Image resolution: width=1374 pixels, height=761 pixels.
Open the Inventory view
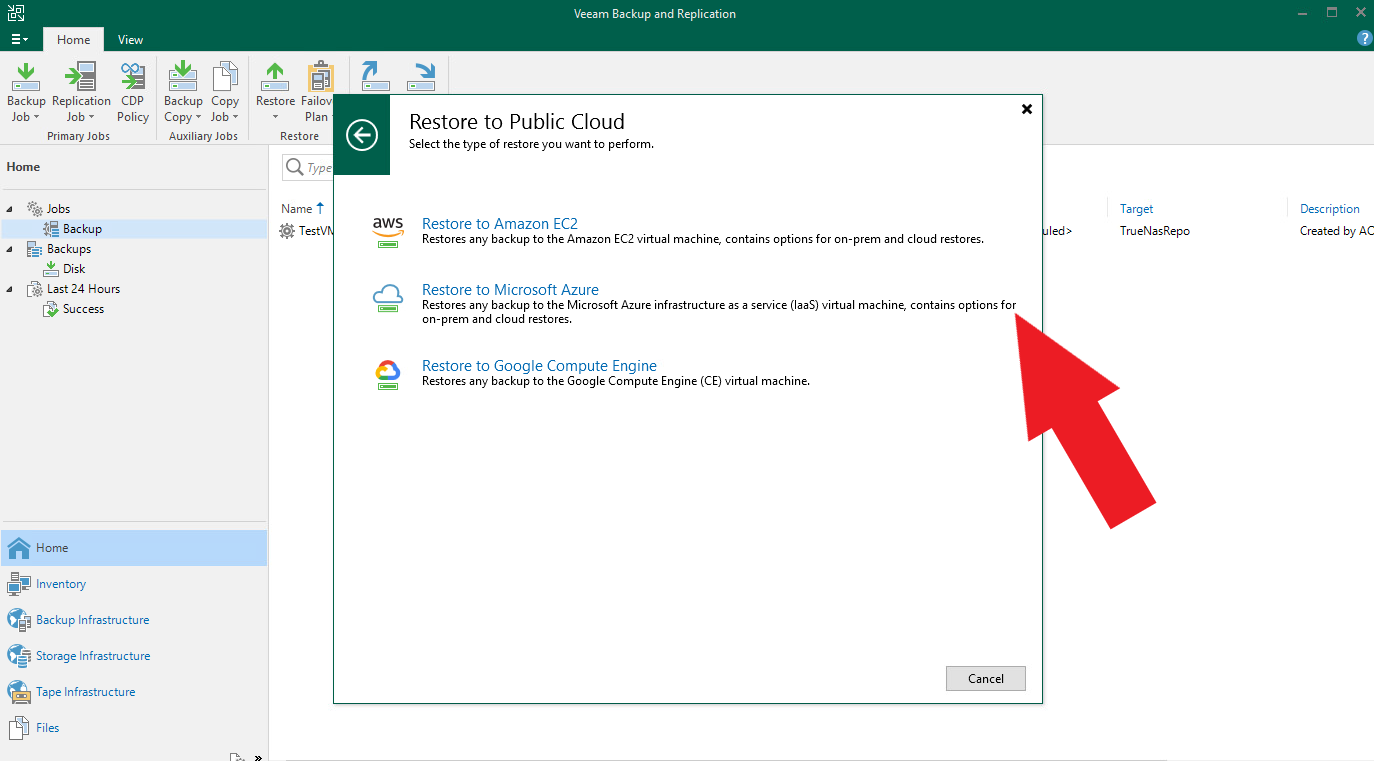click(61, 584)
